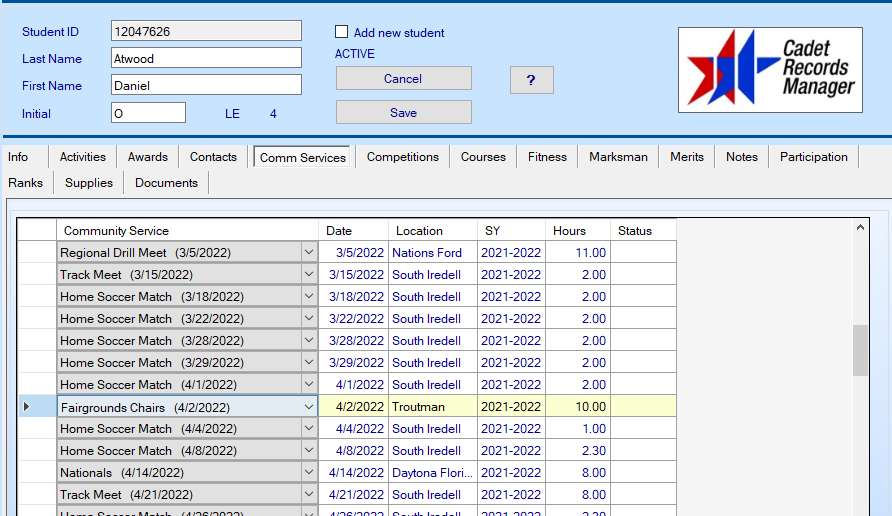Click scrollbar up arrow in the grid
The height and width of the screenshot is (516, 892).
(860, 229)
